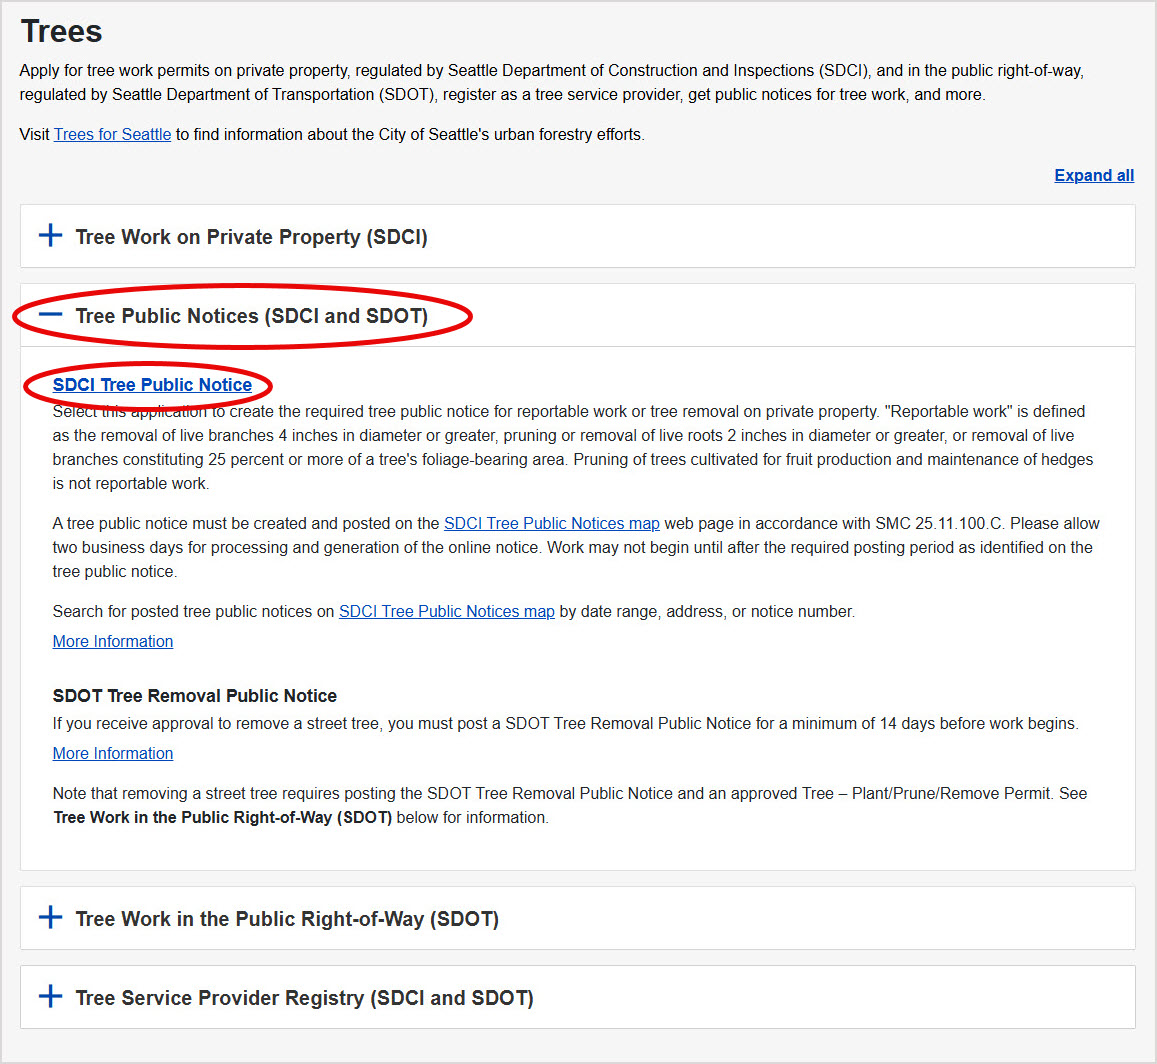Click the Trees page title

[61, 31]
